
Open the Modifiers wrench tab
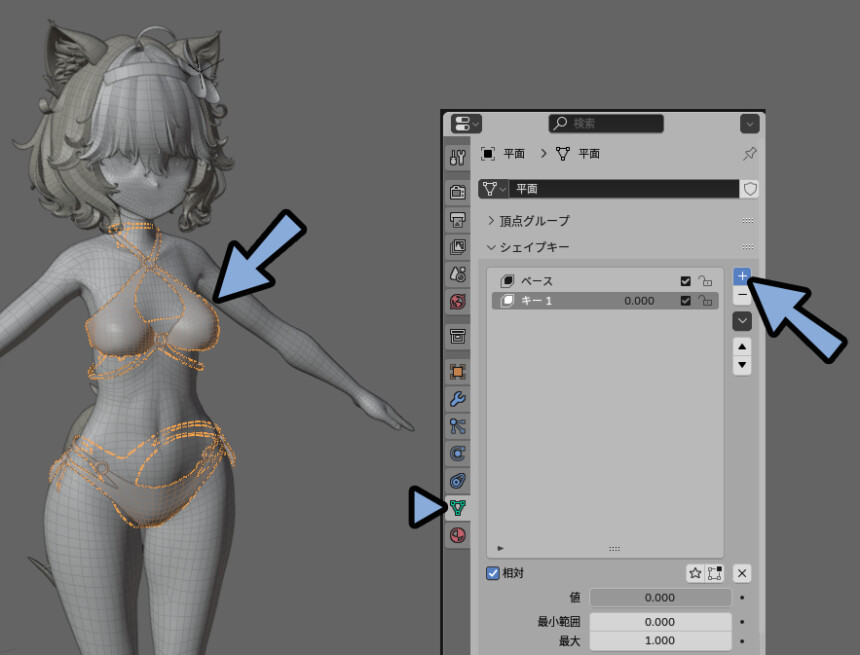[457, 399]
